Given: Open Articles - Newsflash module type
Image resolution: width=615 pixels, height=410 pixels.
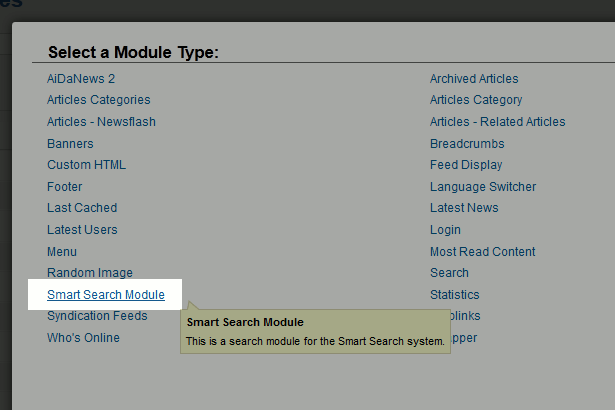Looking at the screenshot, I should (101, 122).
